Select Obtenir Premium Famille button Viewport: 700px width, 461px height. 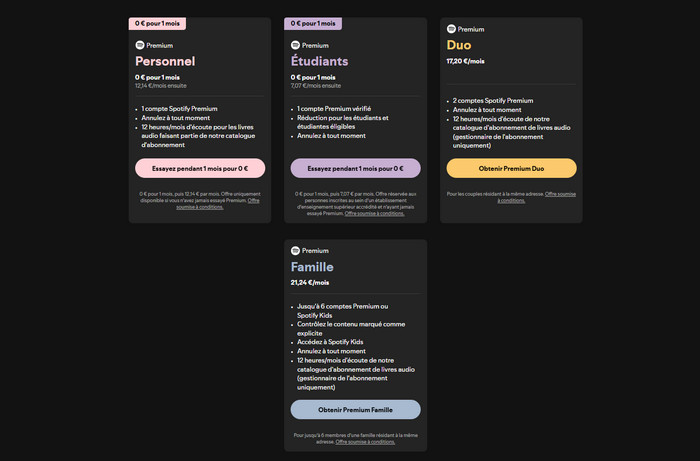coord(355,409)
